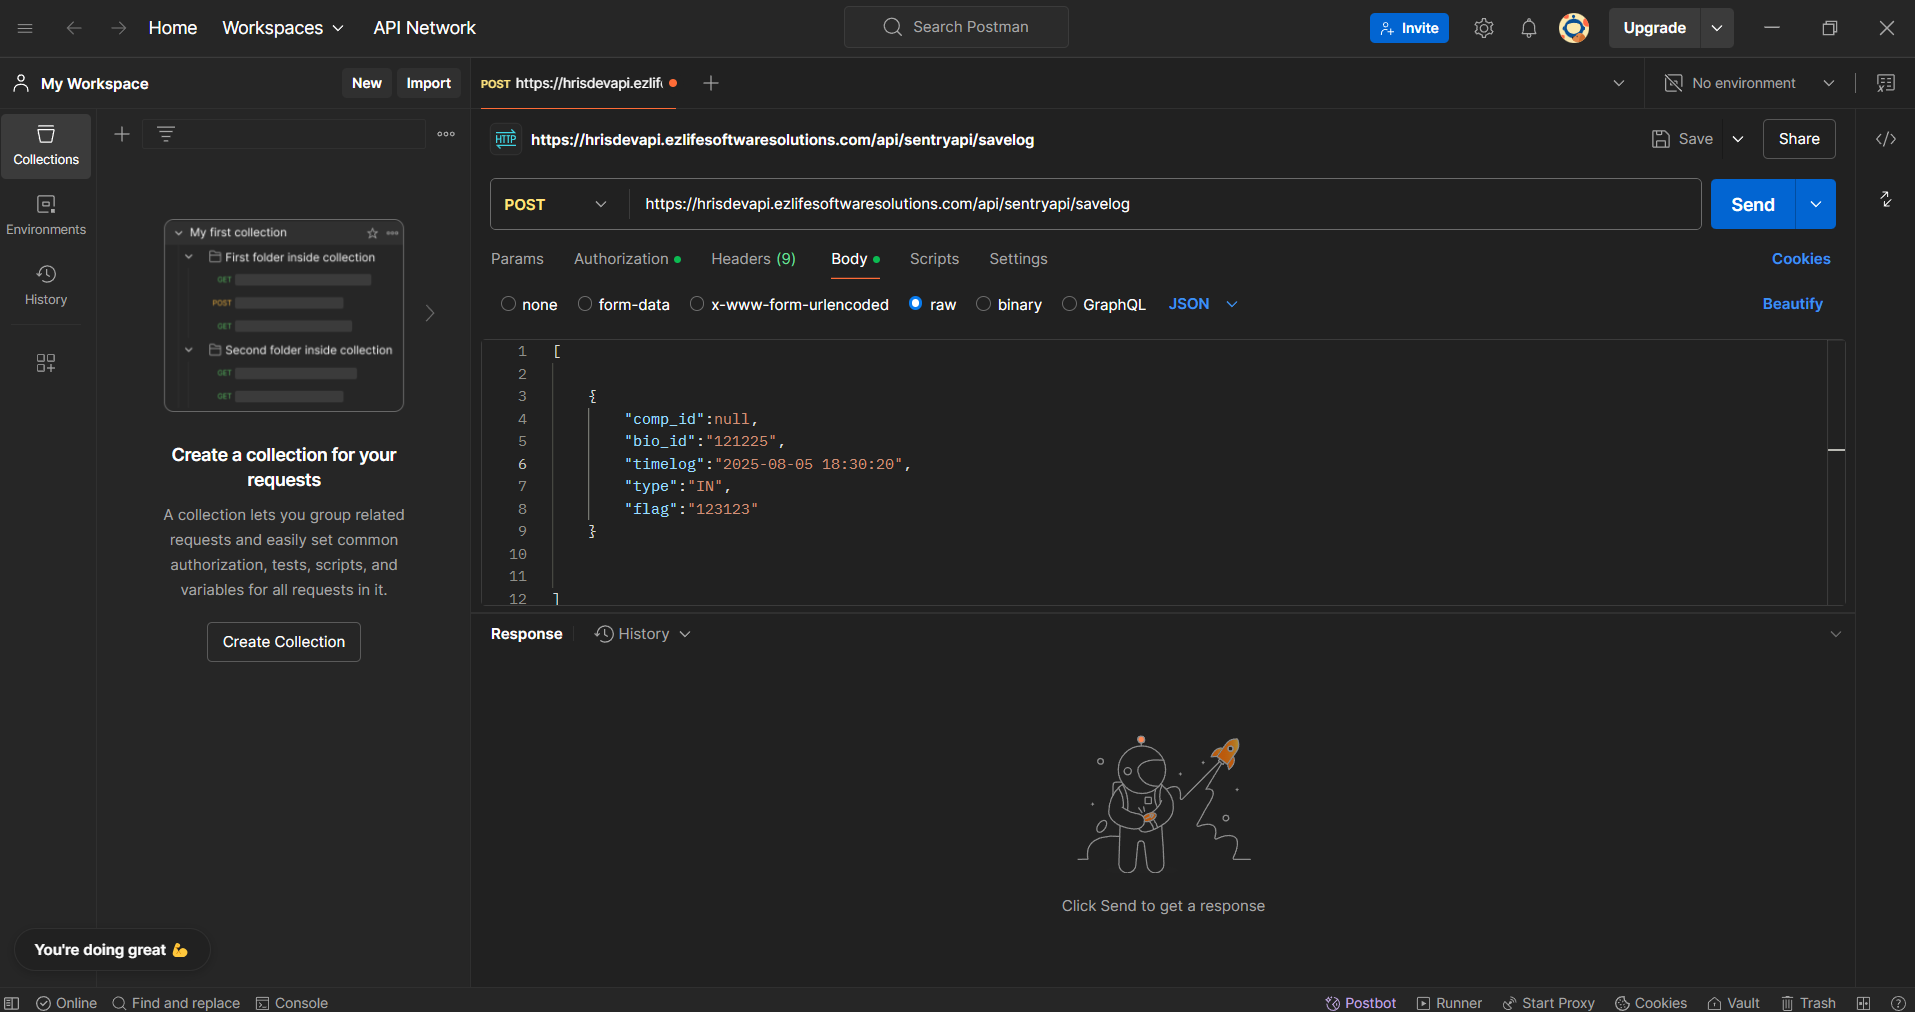
Task: Click the Create Collection button
Action: [284, 642]
